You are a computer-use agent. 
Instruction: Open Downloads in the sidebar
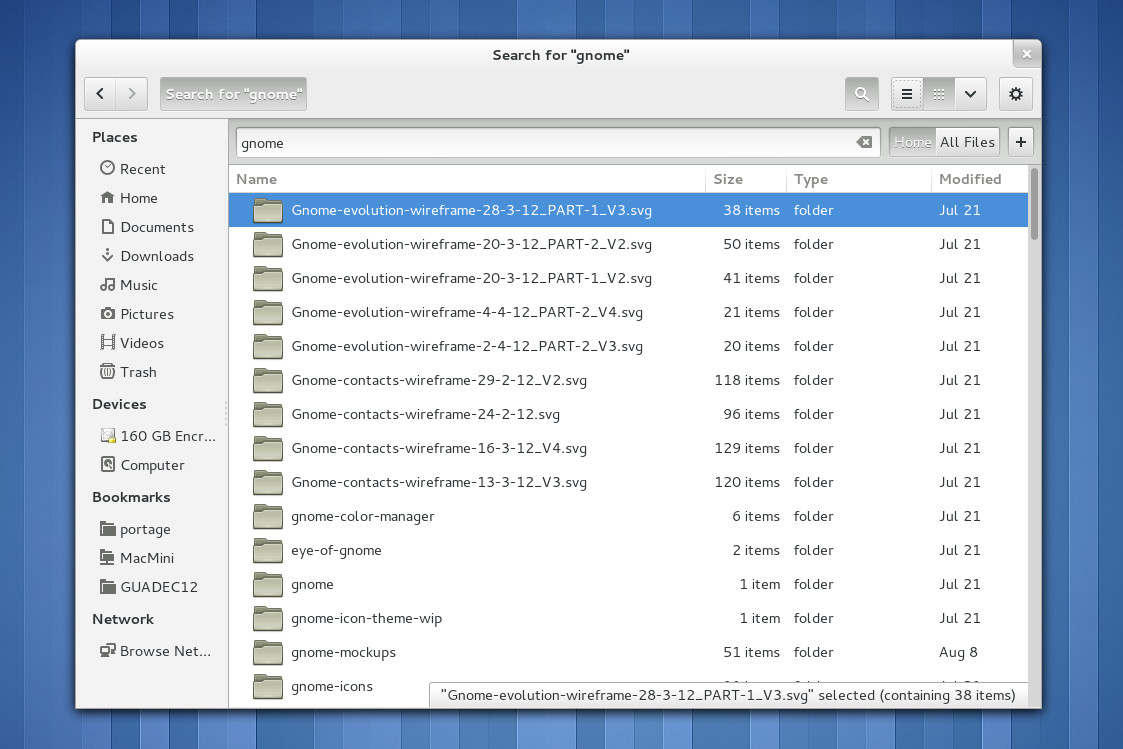coord(147,256)
